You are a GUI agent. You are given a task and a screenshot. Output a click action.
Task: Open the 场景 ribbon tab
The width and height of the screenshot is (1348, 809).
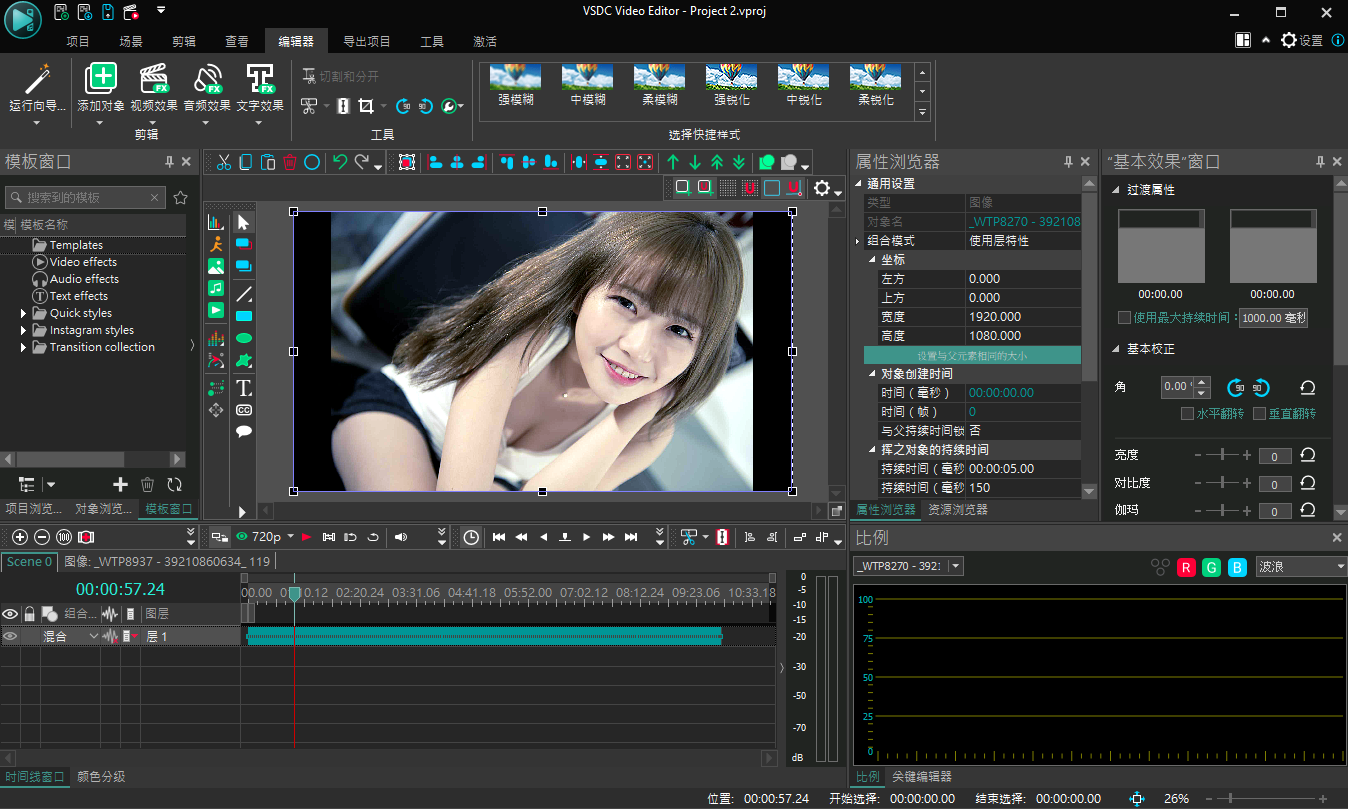click(131, 41)
